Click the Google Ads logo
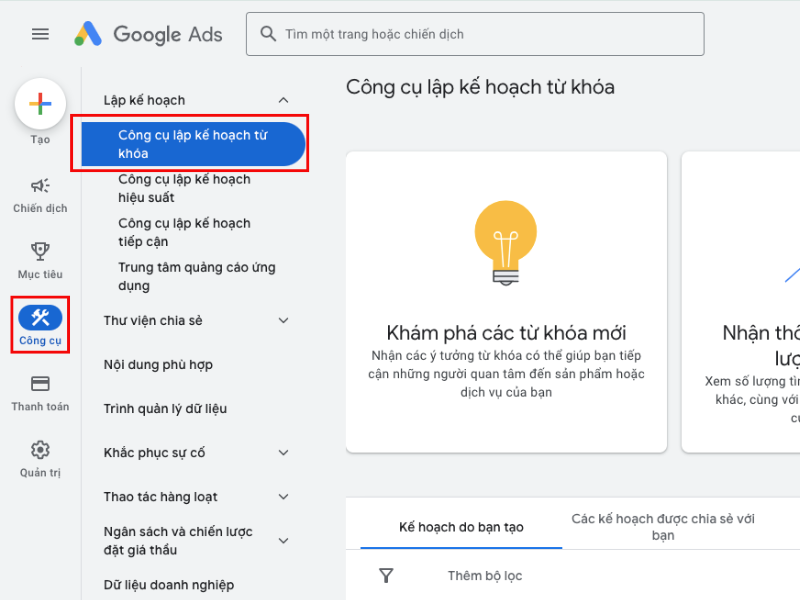Viewport: 800px width, 600px height. click(148, 34)
